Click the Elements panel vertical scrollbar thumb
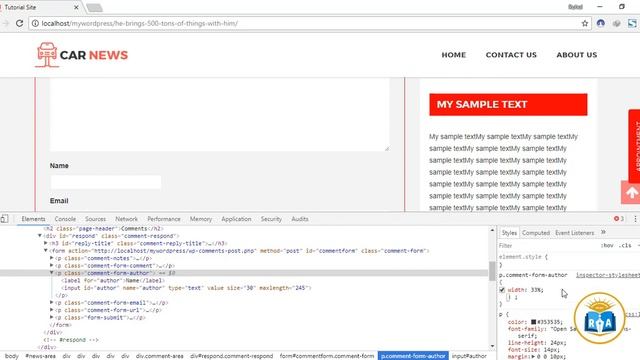This screenshot has height=360, width=640. pyautogui.click(x=492, y=270)
